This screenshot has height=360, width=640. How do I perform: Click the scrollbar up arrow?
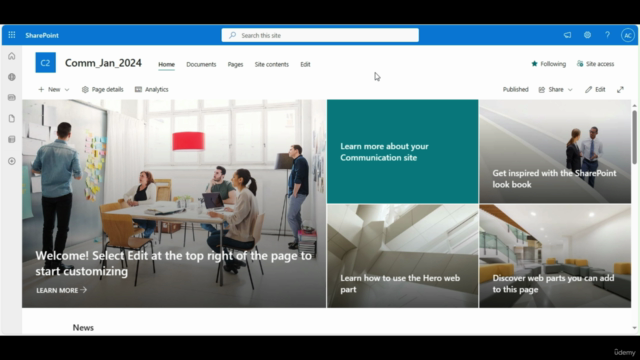[634, 106]
